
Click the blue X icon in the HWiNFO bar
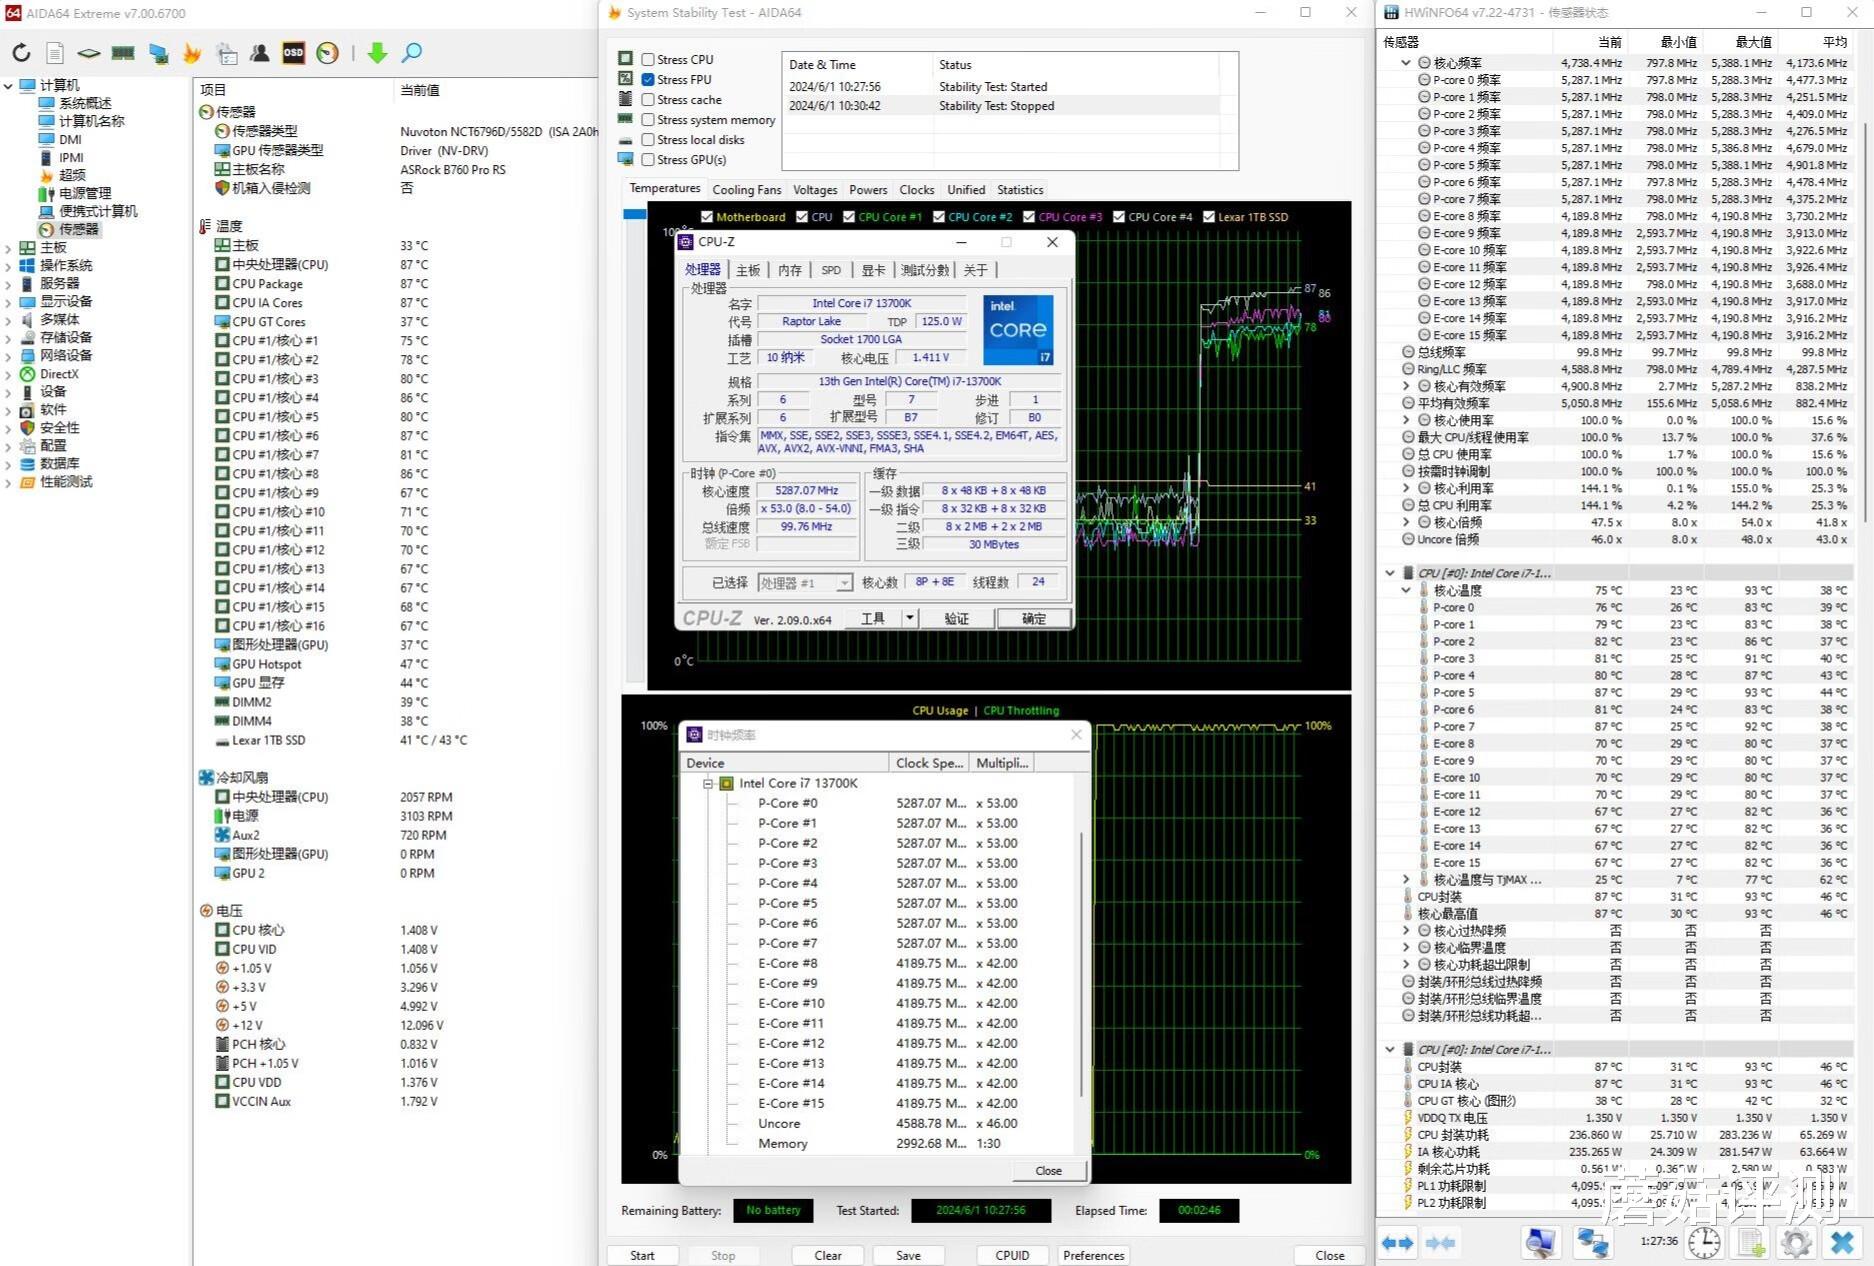(x=1842, y=1242)
